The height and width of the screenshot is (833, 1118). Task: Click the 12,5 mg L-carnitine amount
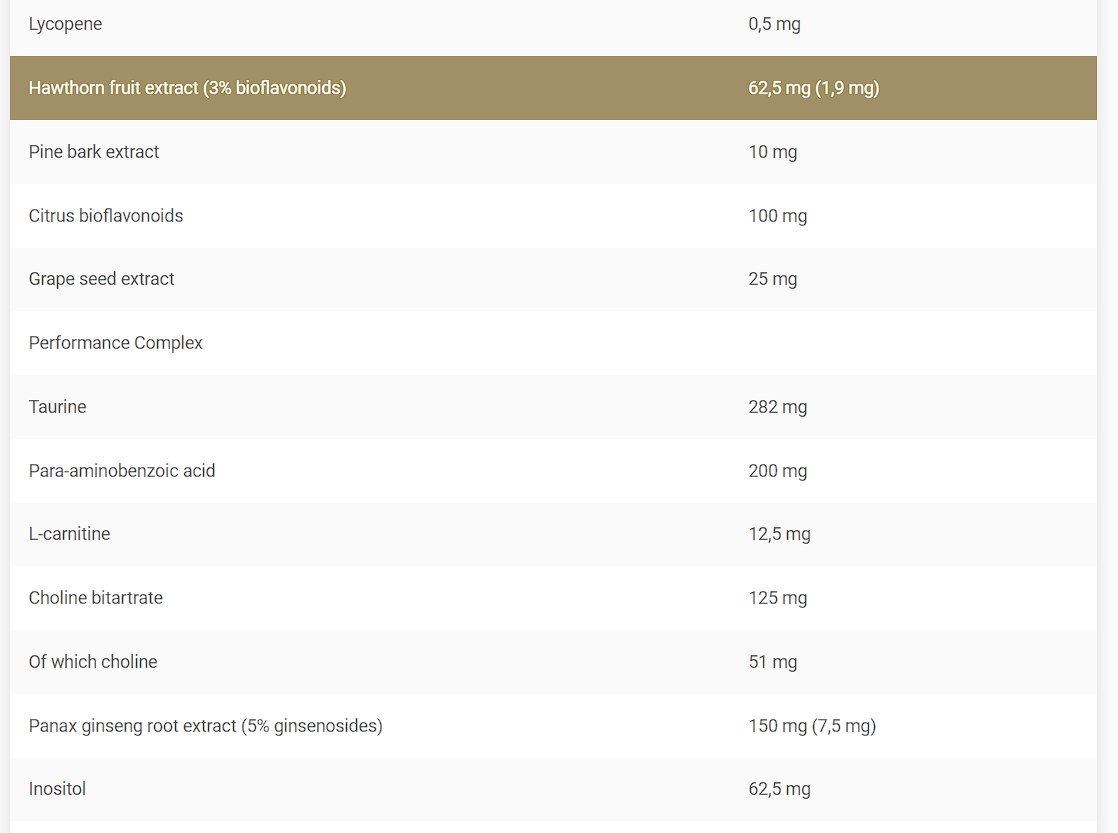tap(779, 534)
